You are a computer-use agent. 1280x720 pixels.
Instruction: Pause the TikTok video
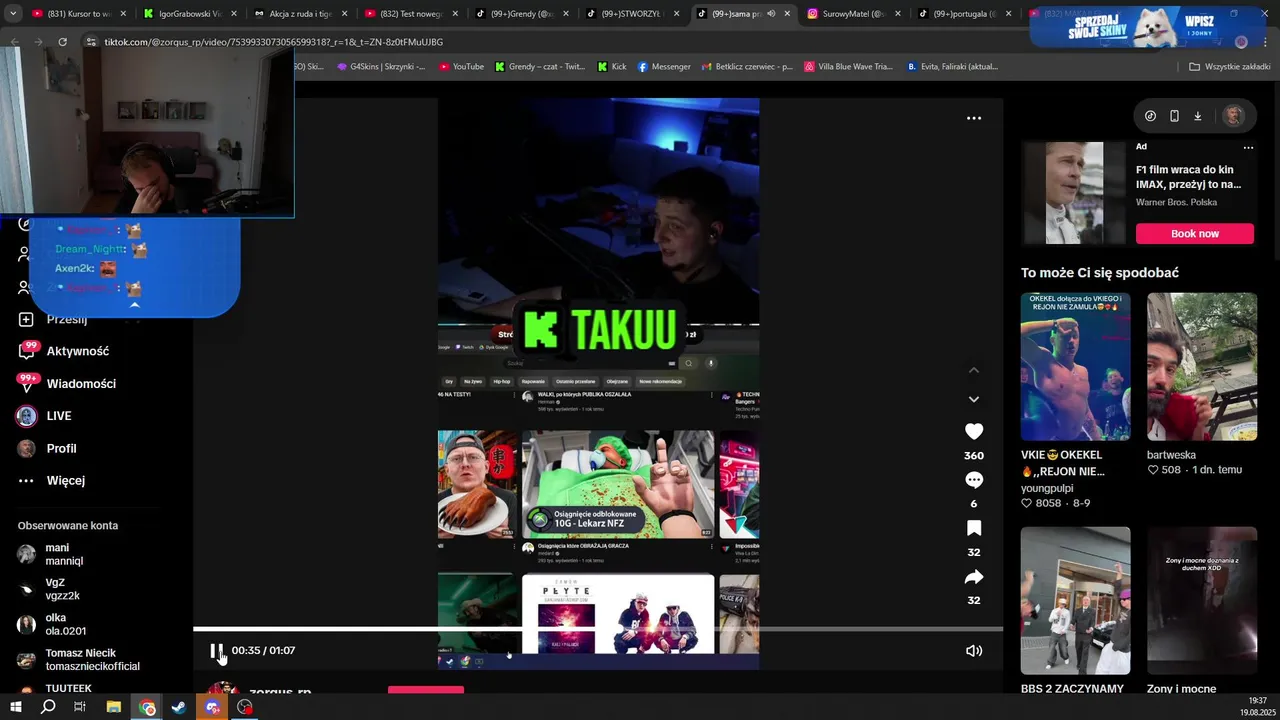(x=217, y=651)
